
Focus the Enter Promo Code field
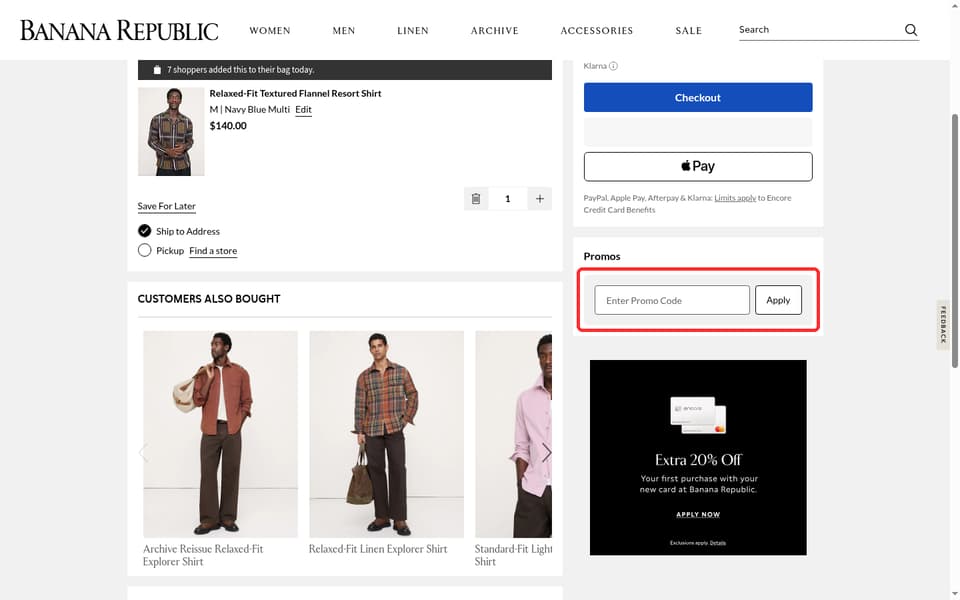pos(672,300)
